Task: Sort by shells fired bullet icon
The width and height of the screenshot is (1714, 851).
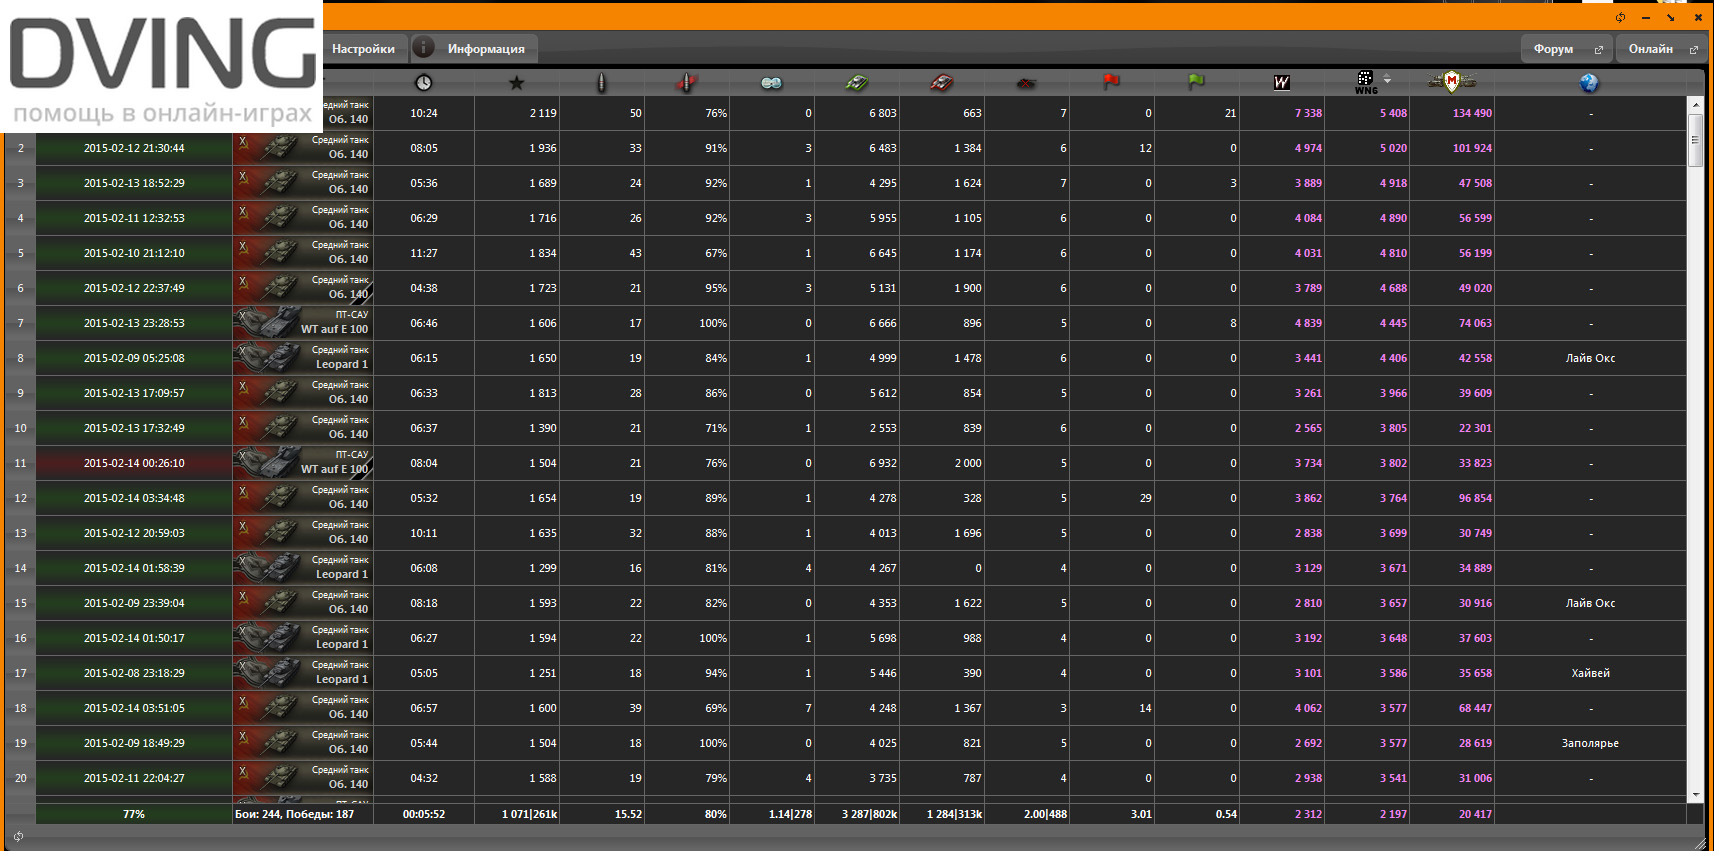Action: click(x=601, y=83)
